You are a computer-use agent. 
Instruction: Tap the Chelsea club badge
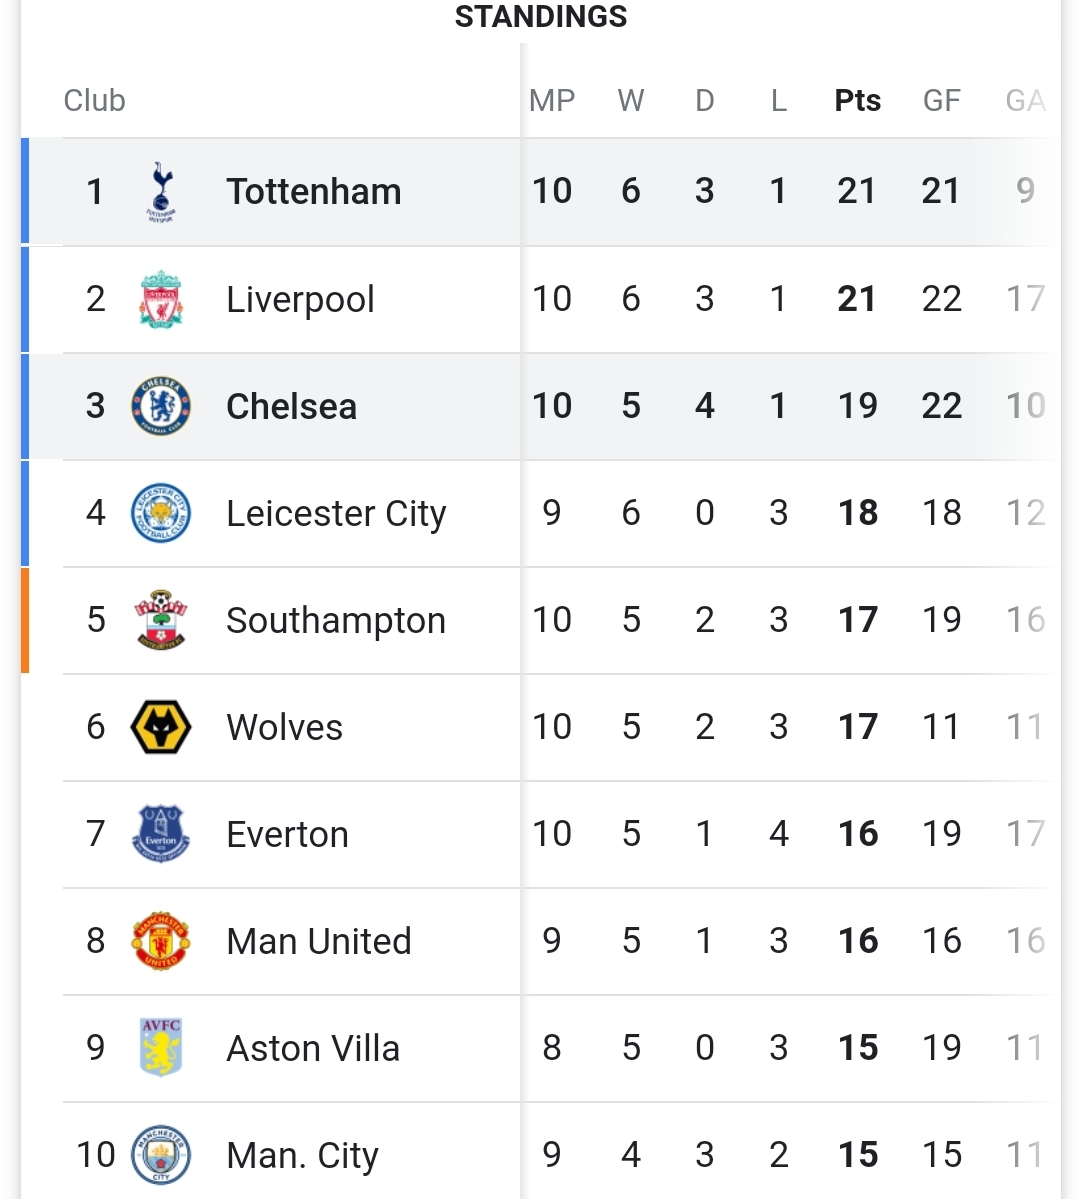(161, 406)
